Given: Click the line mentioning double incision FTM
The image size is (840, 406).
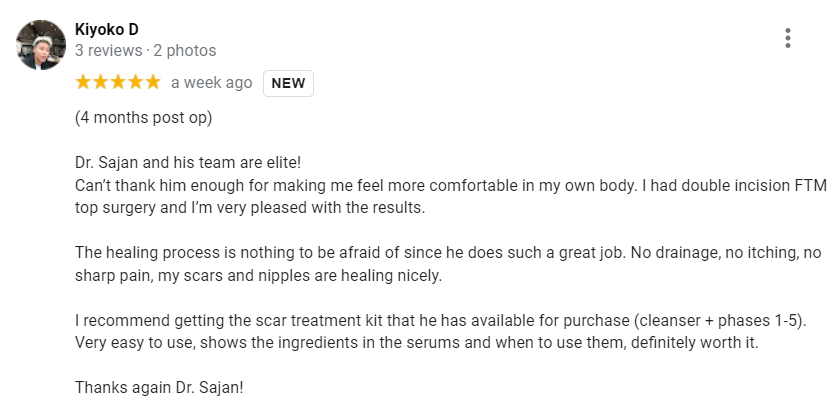Looking at the screenshot, I should click(451, 185).
